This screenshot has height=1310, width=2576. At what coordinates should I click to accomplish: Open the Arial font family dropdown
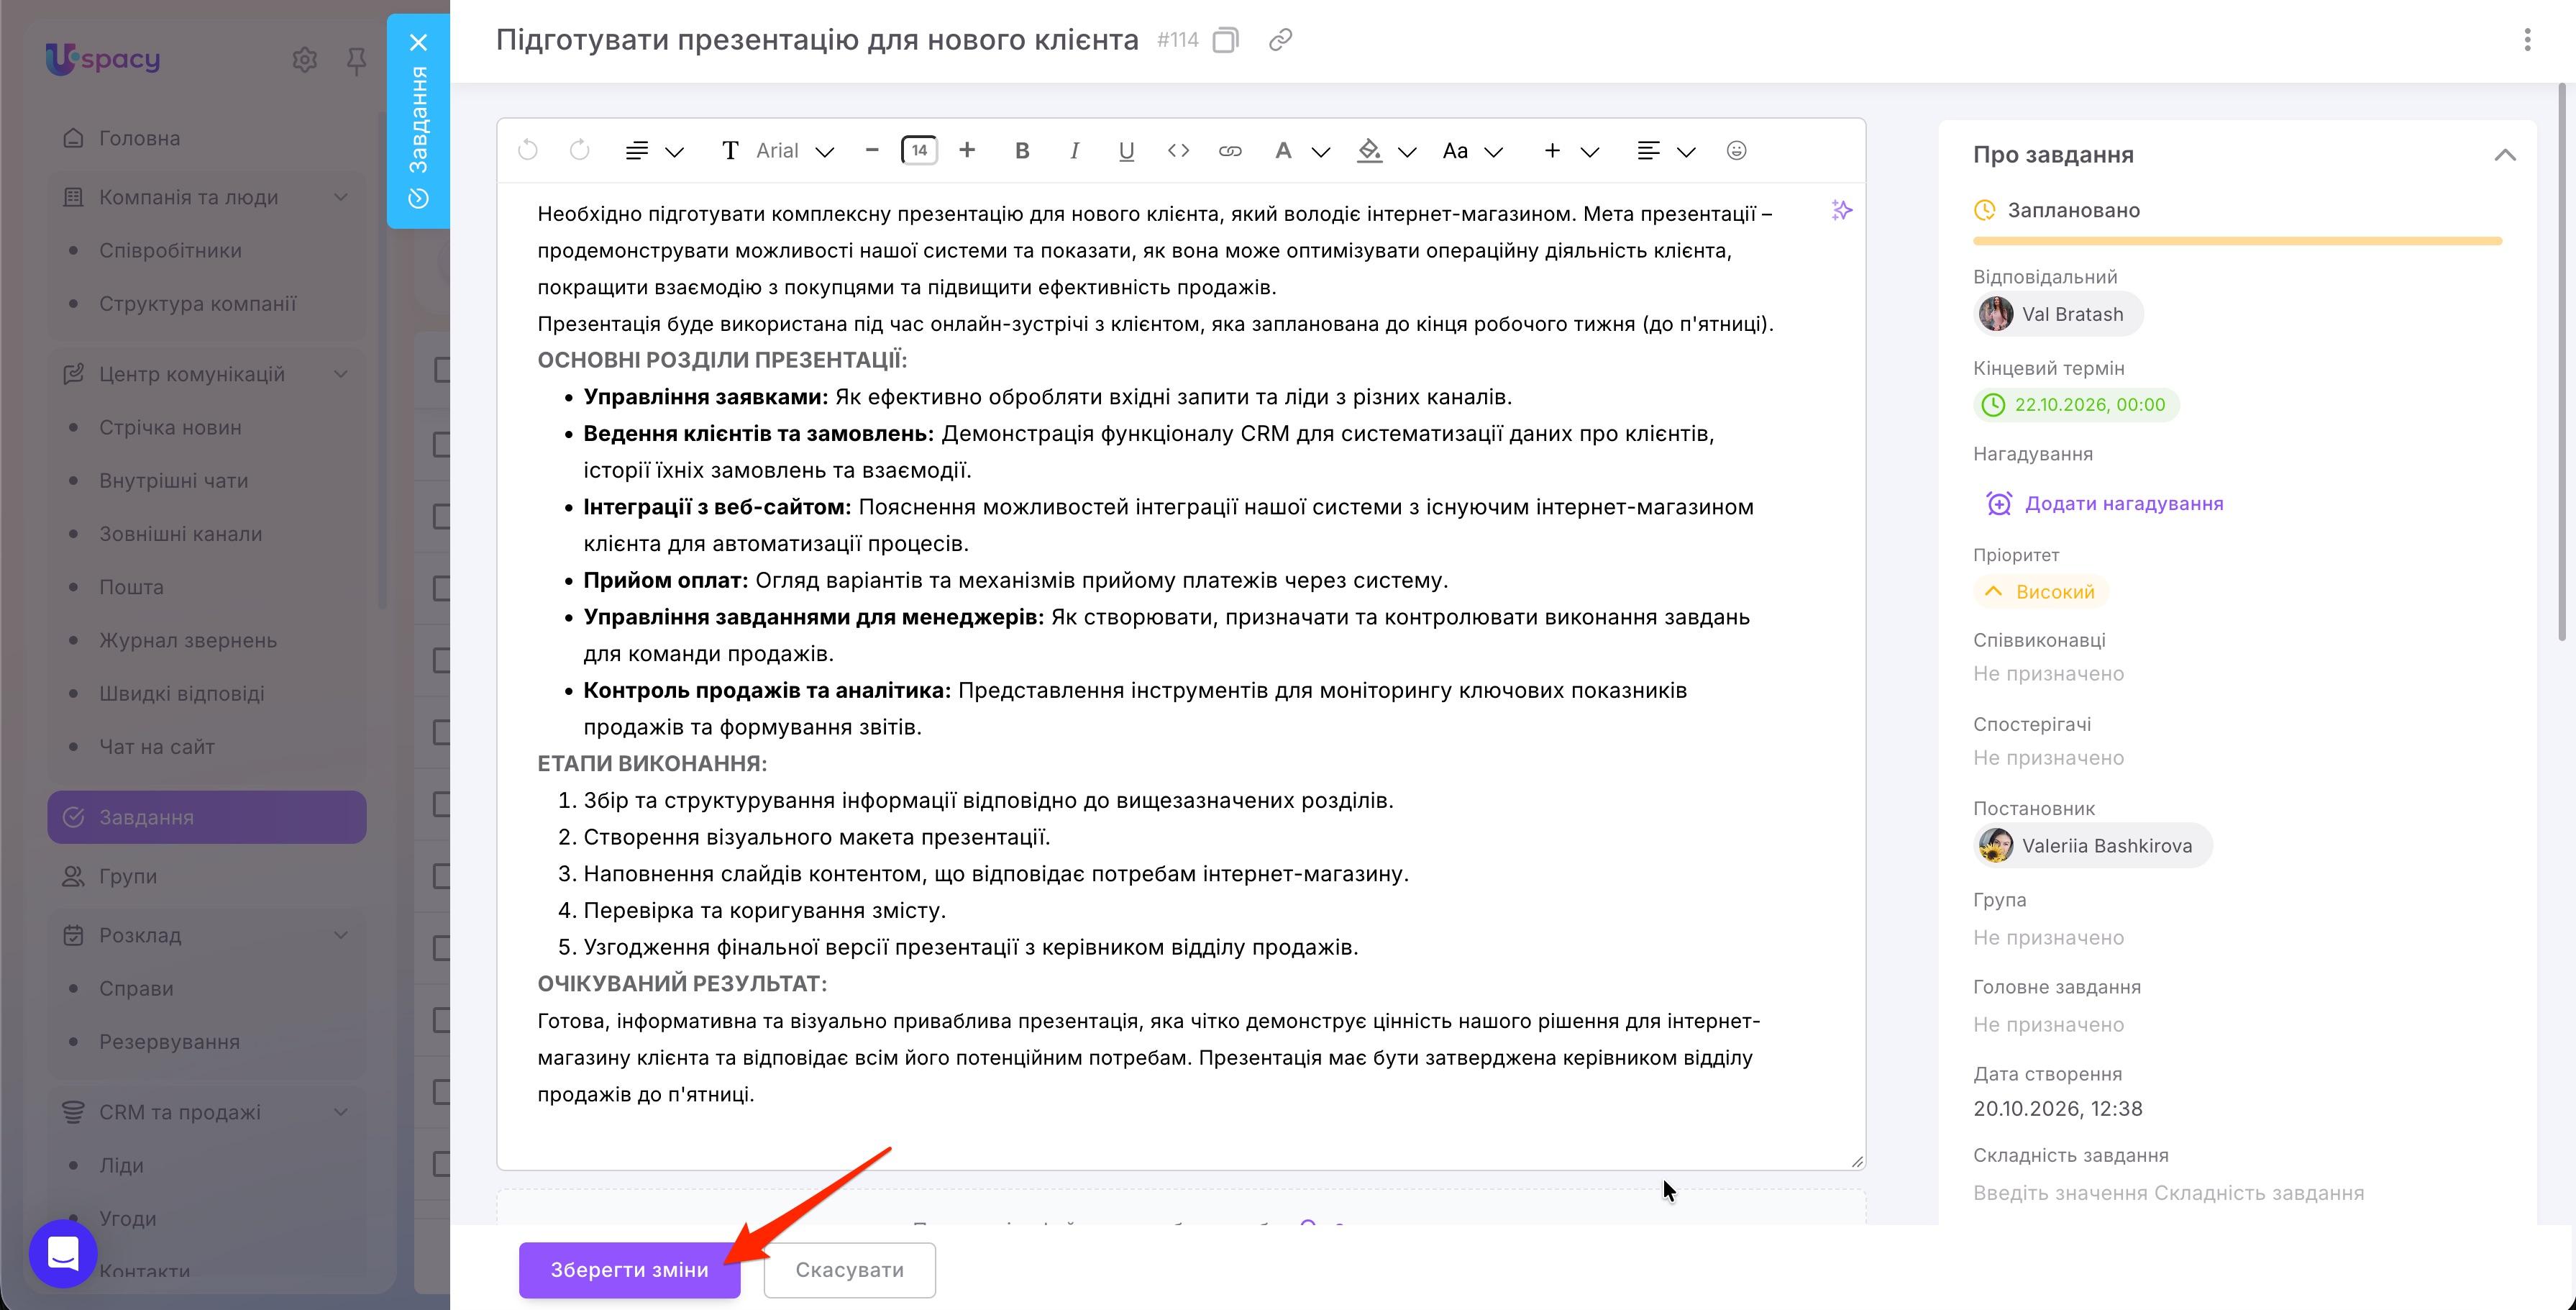(778, 150)
